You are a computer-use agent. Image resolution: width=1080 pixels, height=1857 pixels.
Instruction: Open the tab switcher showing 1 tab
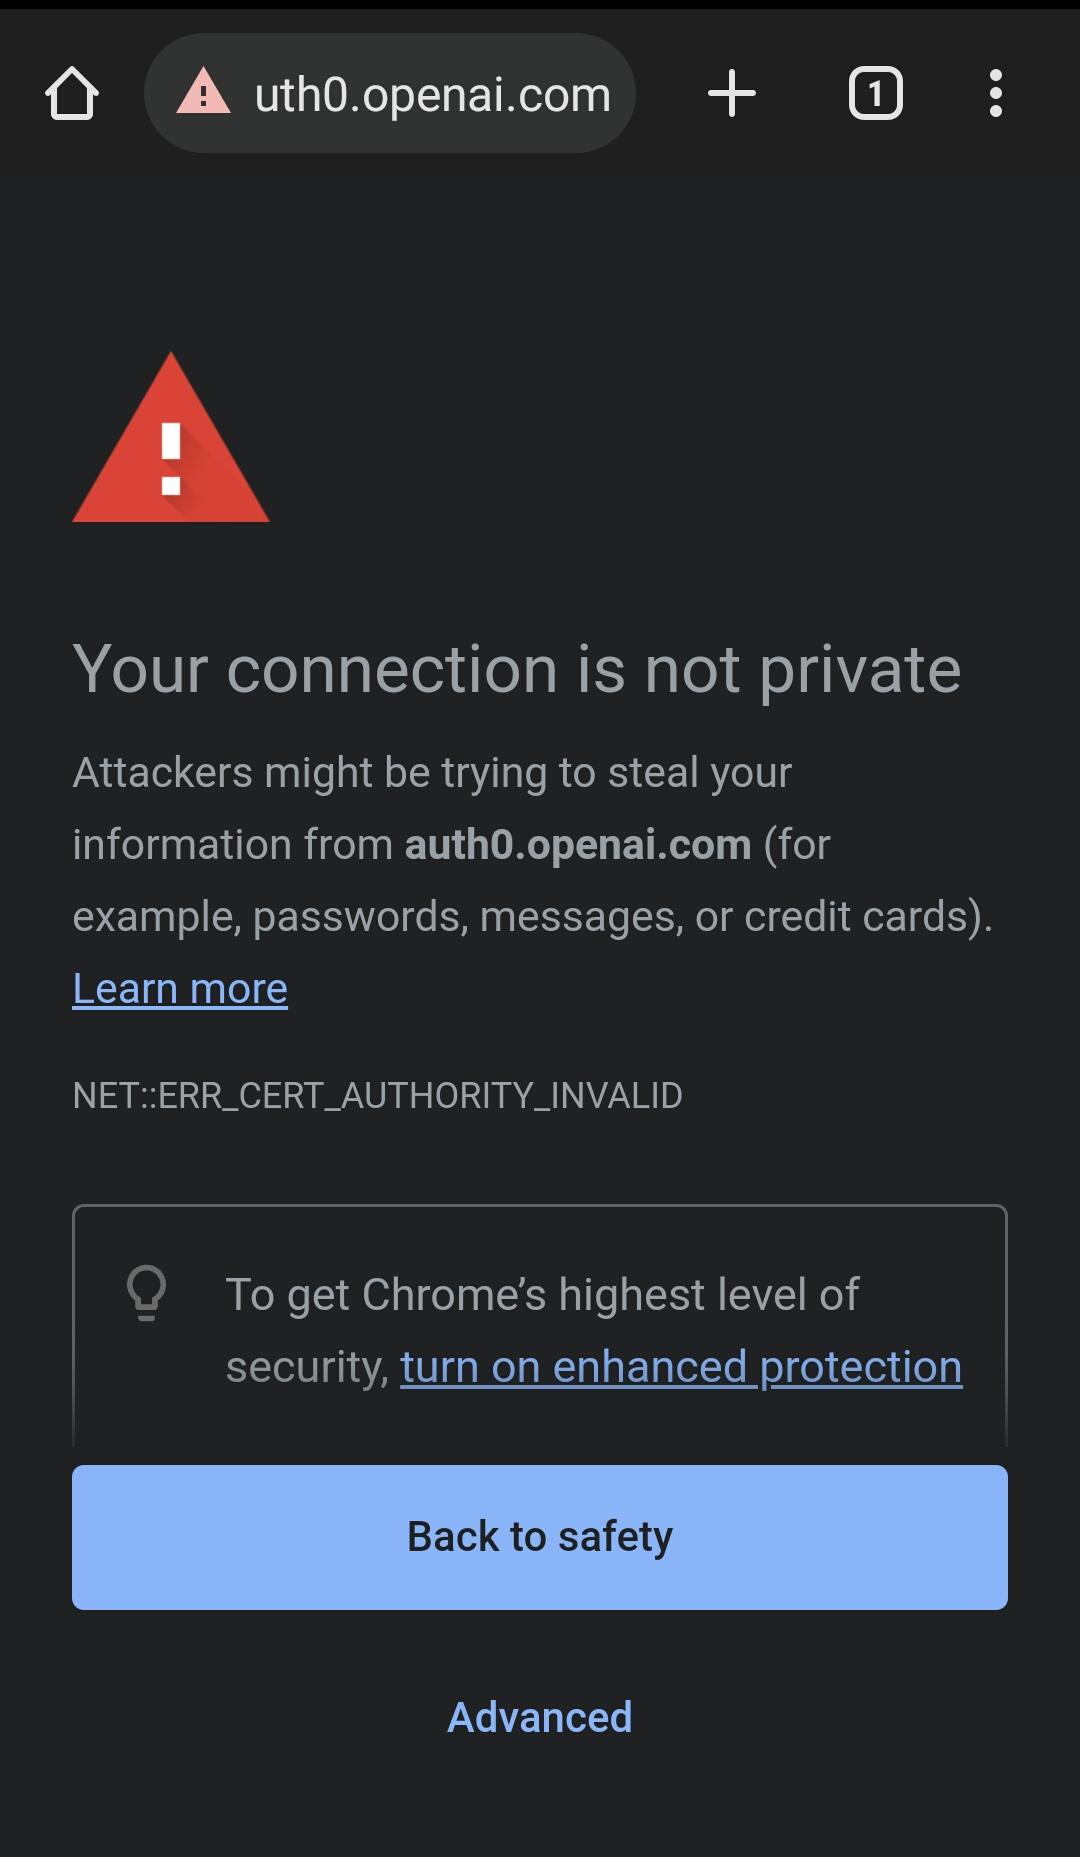(x=876, y=93)
